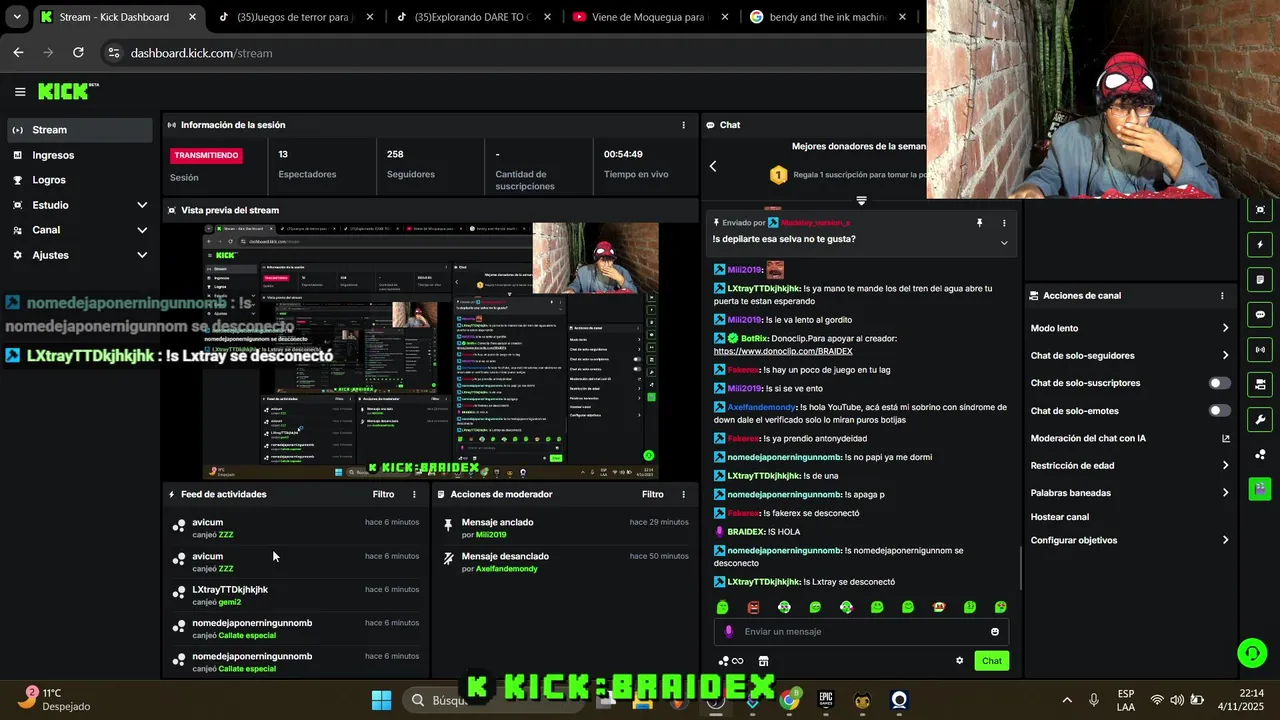Open the Stream section in the sidebar
The height and width of the screenshot is (720, 1280).
click(x=78, y=130)
